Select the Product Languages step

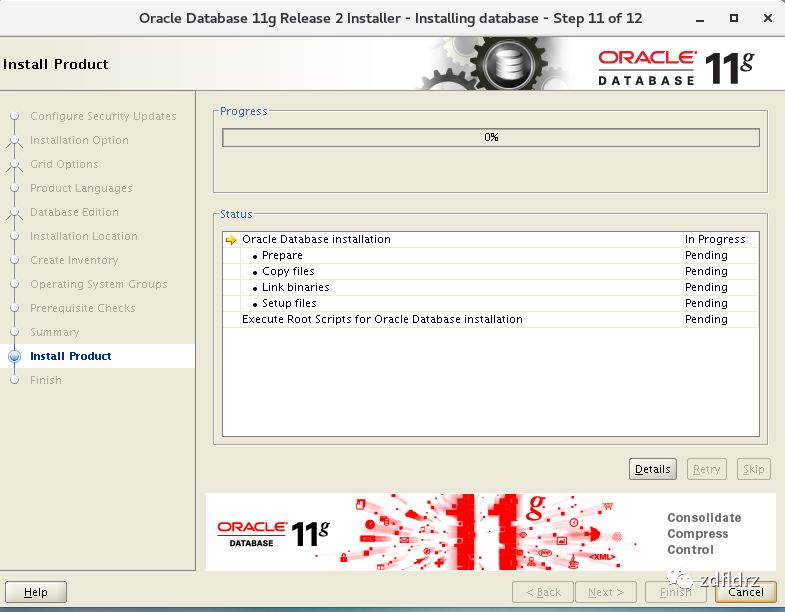(x=81, y=188)
